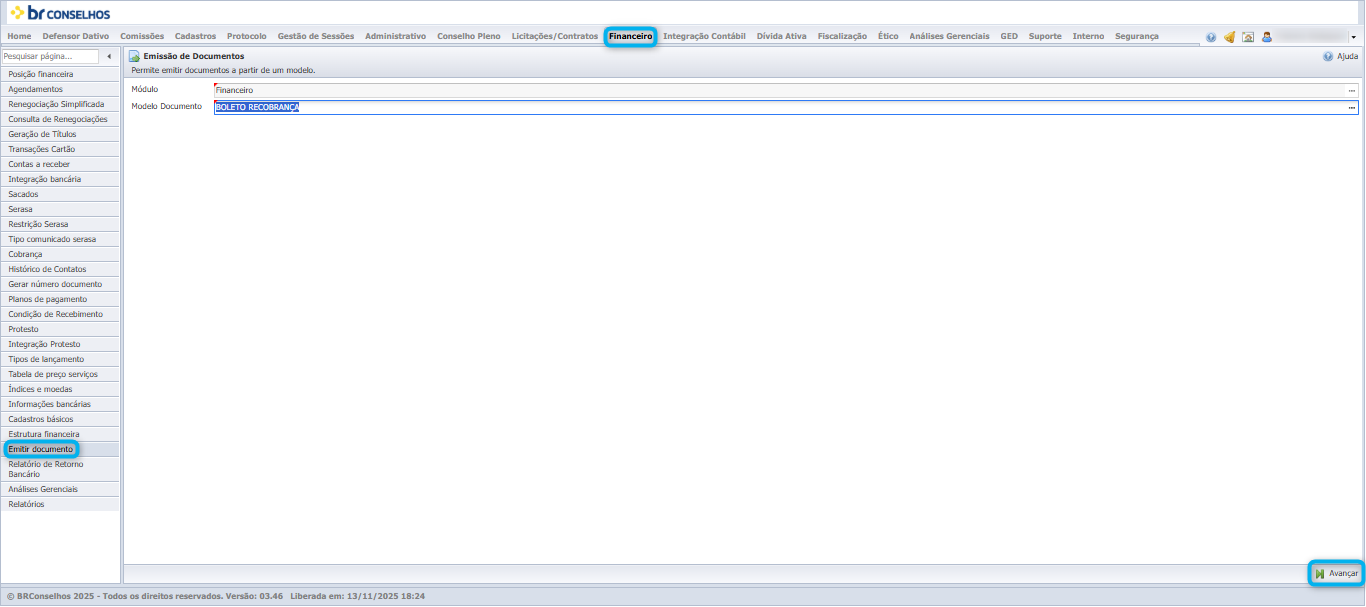Switch to the Dívida Ativa menu

781,36
